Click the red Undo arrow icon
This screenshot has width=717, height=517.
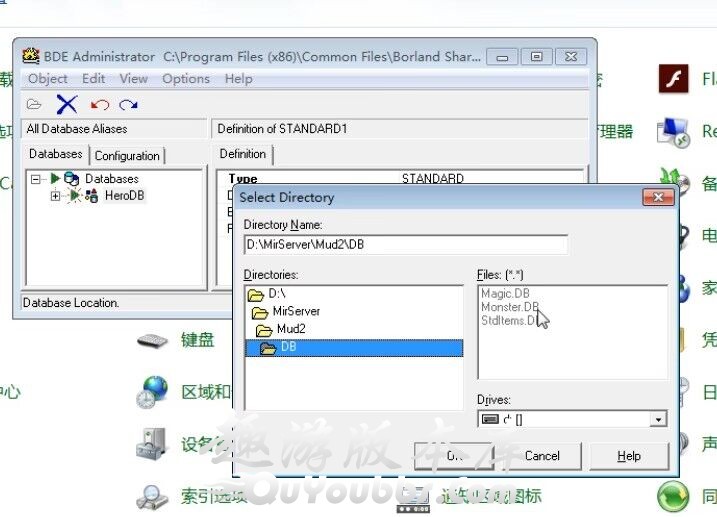[x=99, y=104]
